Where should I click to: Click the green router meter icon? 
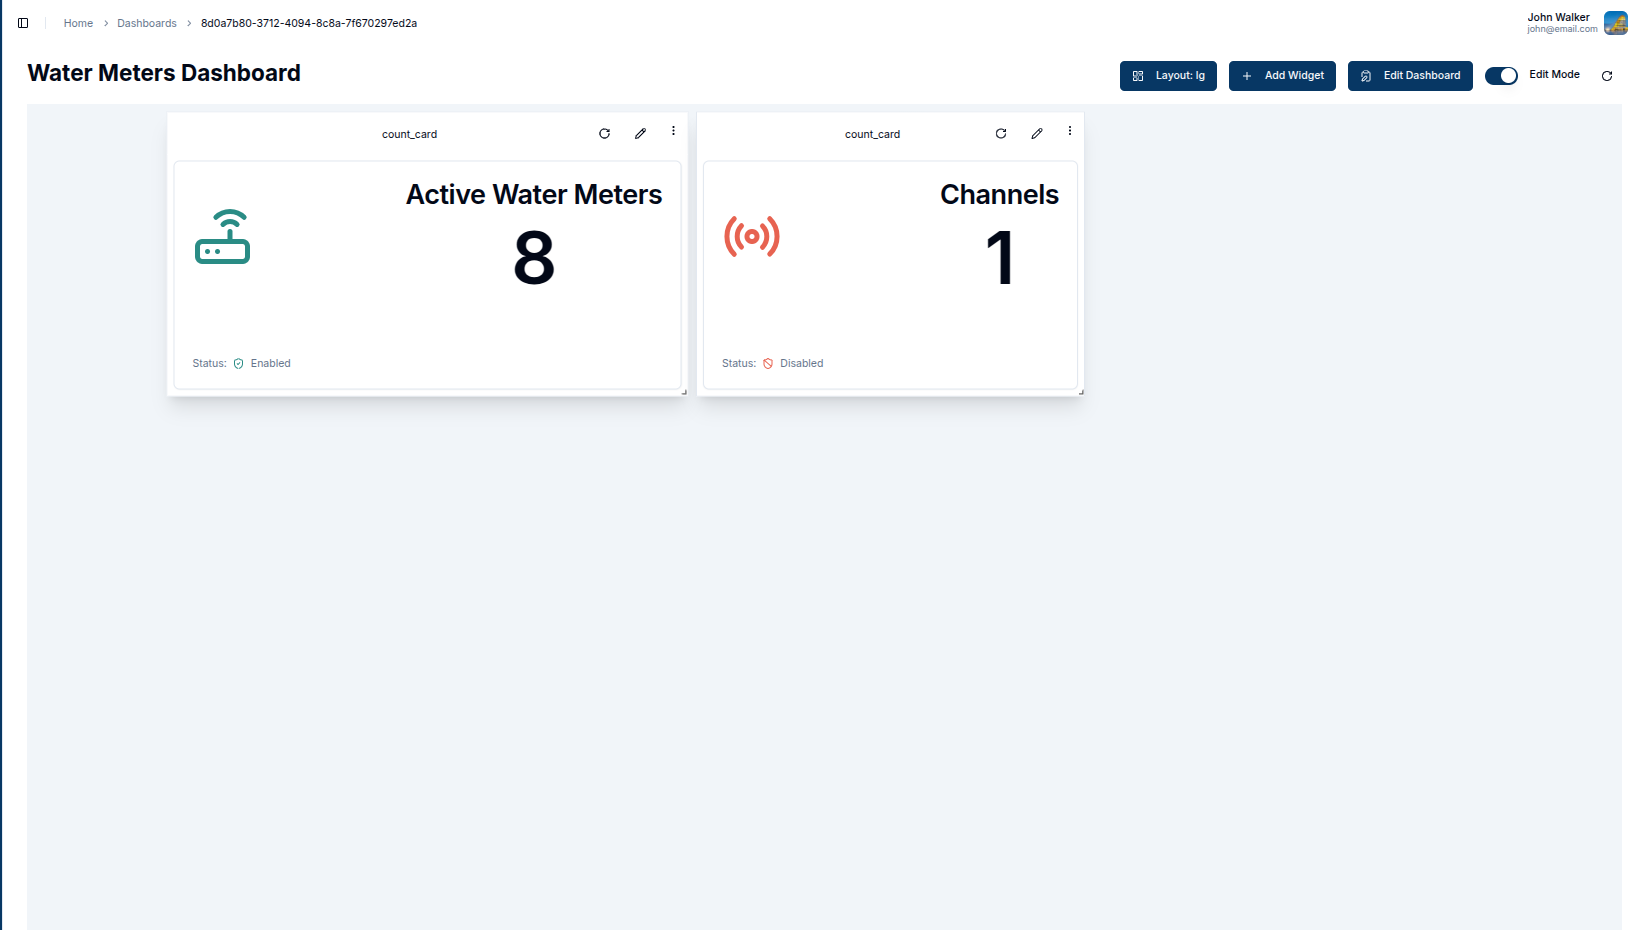222,237
